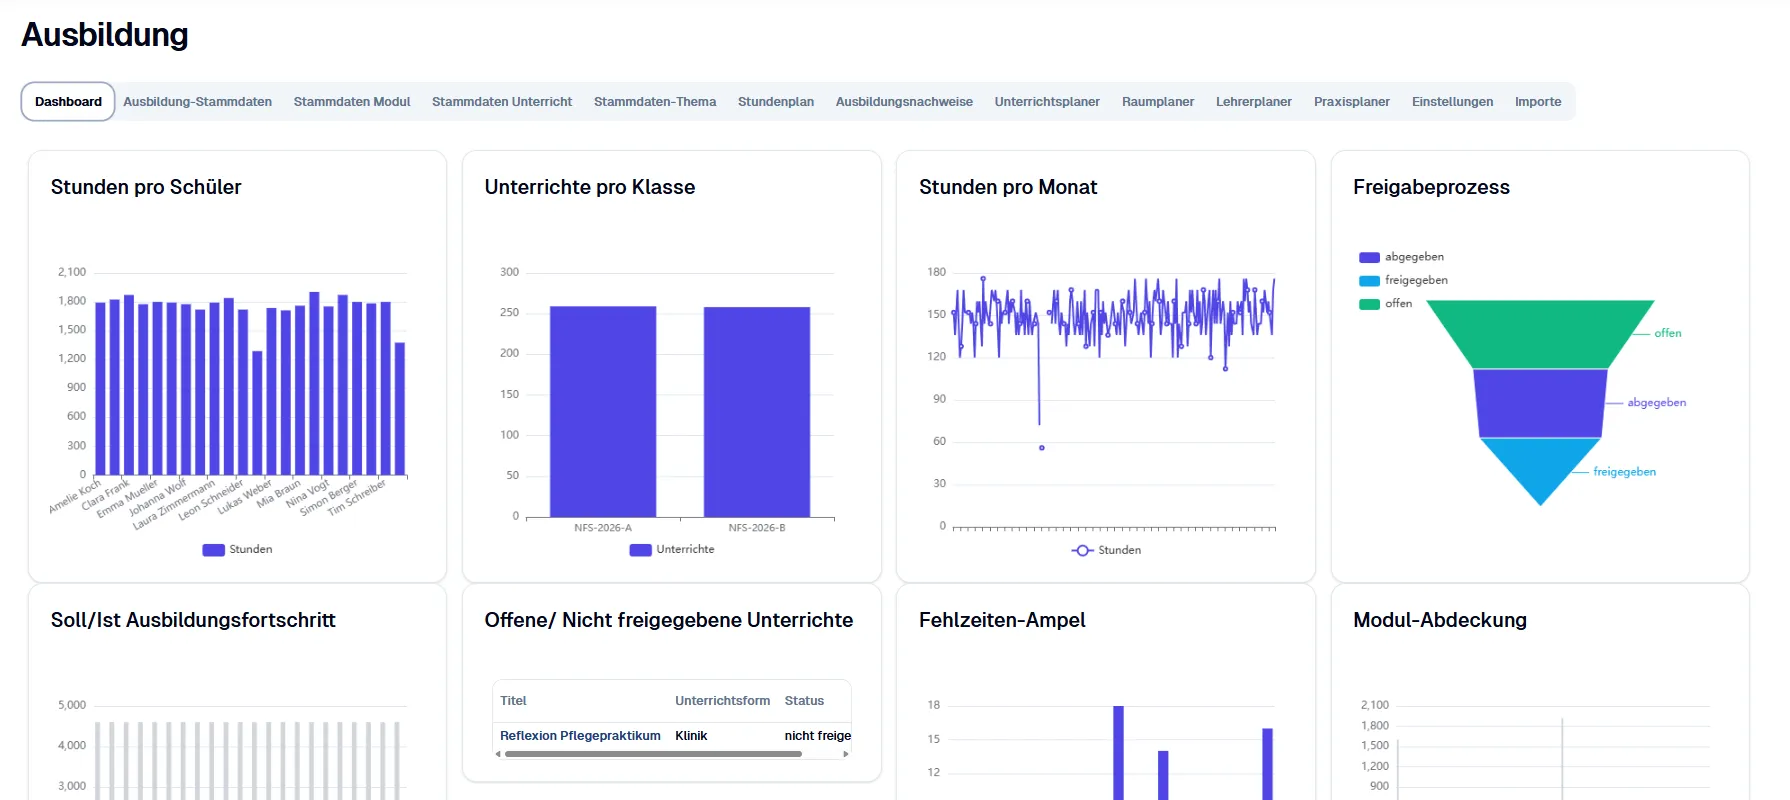
Task: Select the purple abgegeben funnel segment
Action: [1539, 403]
